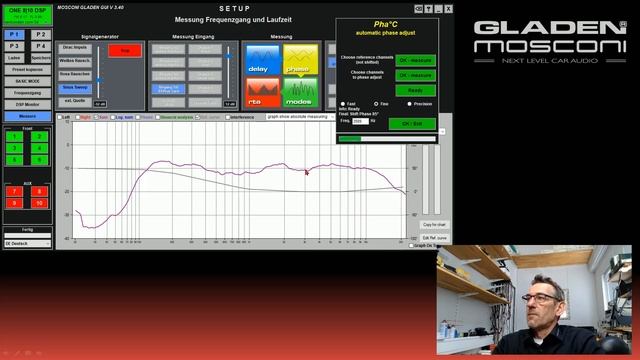Click the OK / Exit button

point(412,123)
